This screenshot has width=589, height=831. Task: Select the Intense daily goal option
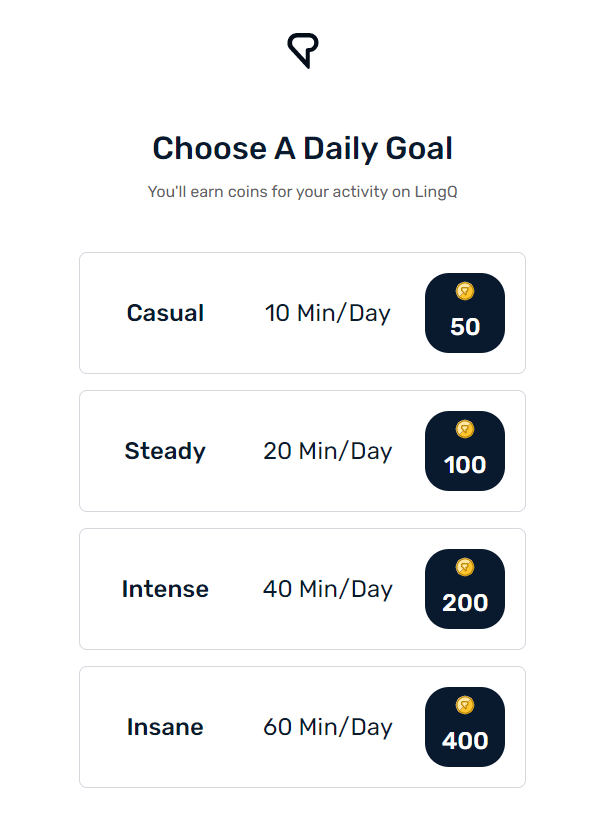[x=302, y=589]
